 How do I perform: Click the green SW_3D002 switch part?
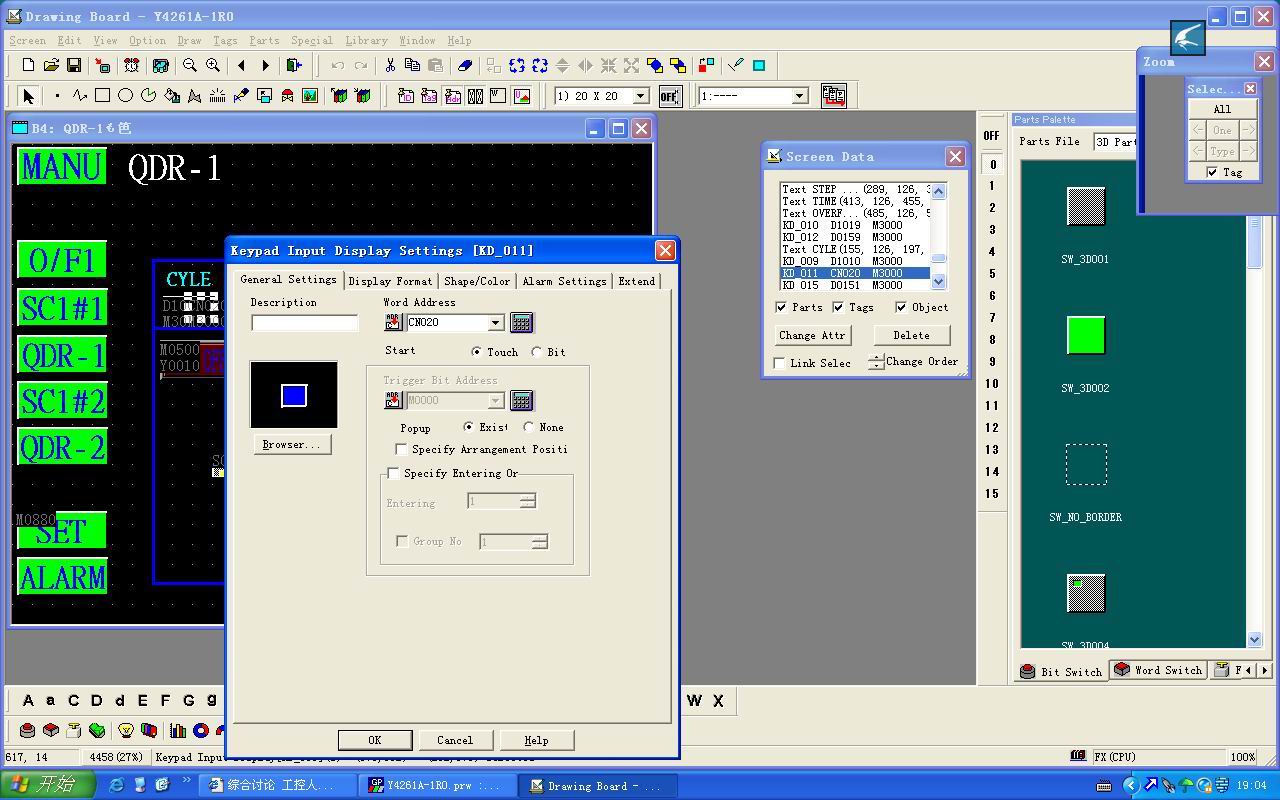click(1085, 336)
